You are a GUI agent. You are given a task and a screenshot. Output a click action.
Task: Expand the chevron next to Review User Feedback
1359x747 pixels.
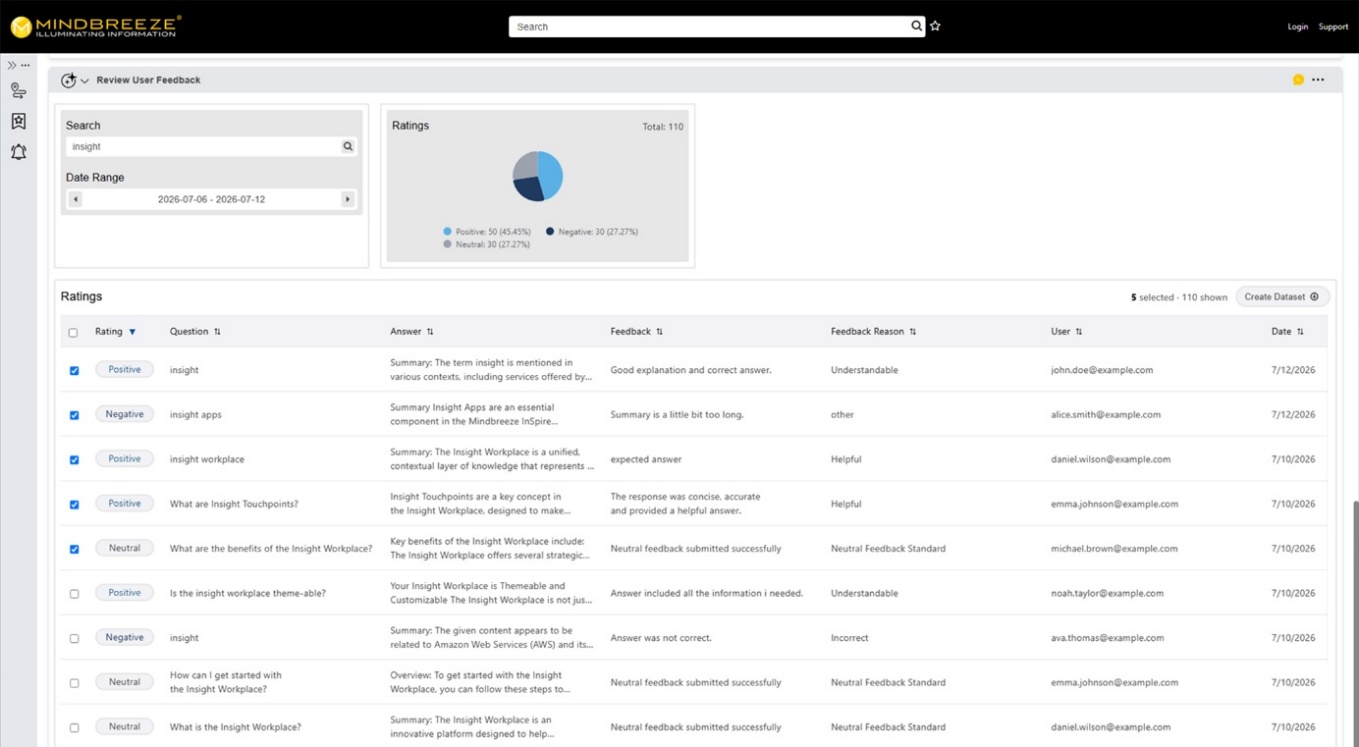click(85, 81)
